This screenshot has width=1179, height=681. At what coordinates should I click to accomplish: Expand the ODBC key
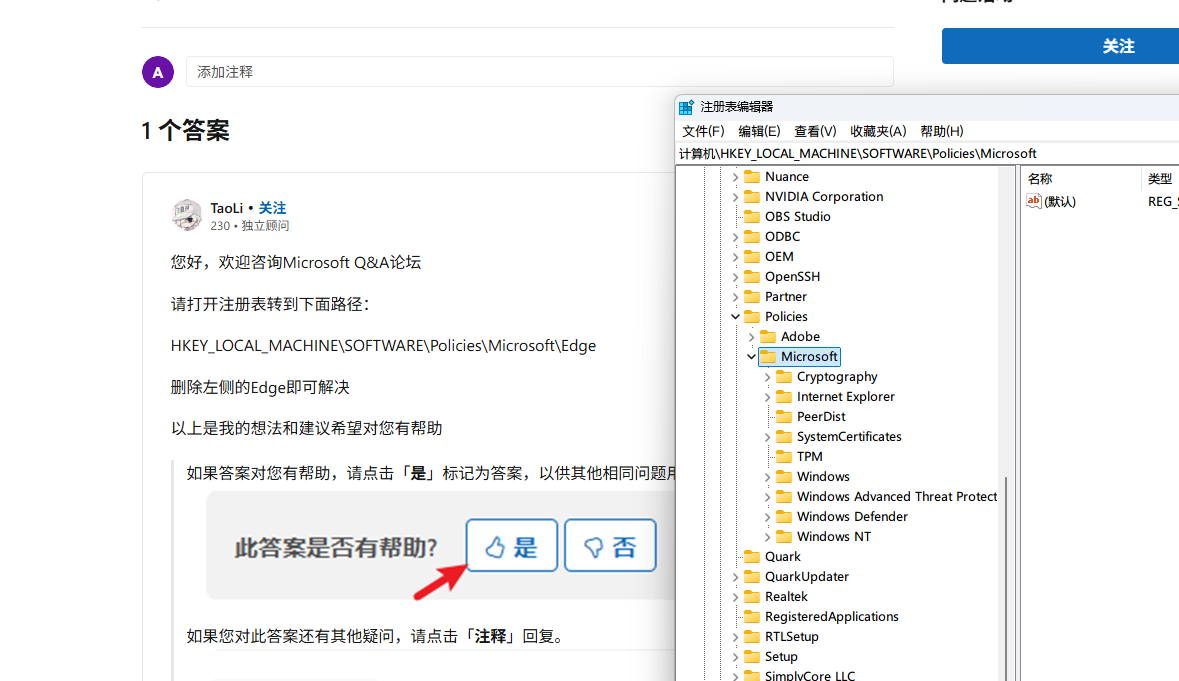tap(735, 237)
